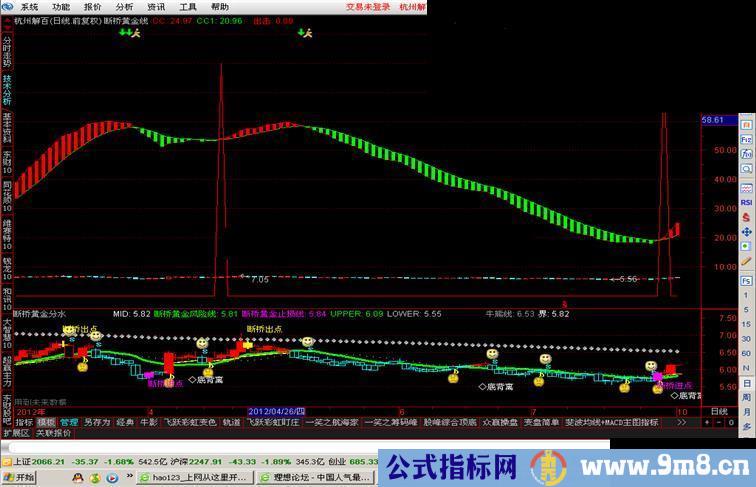Open the 工具 menu
Viewport: 756px width, 487px height.
pos(188,6)
